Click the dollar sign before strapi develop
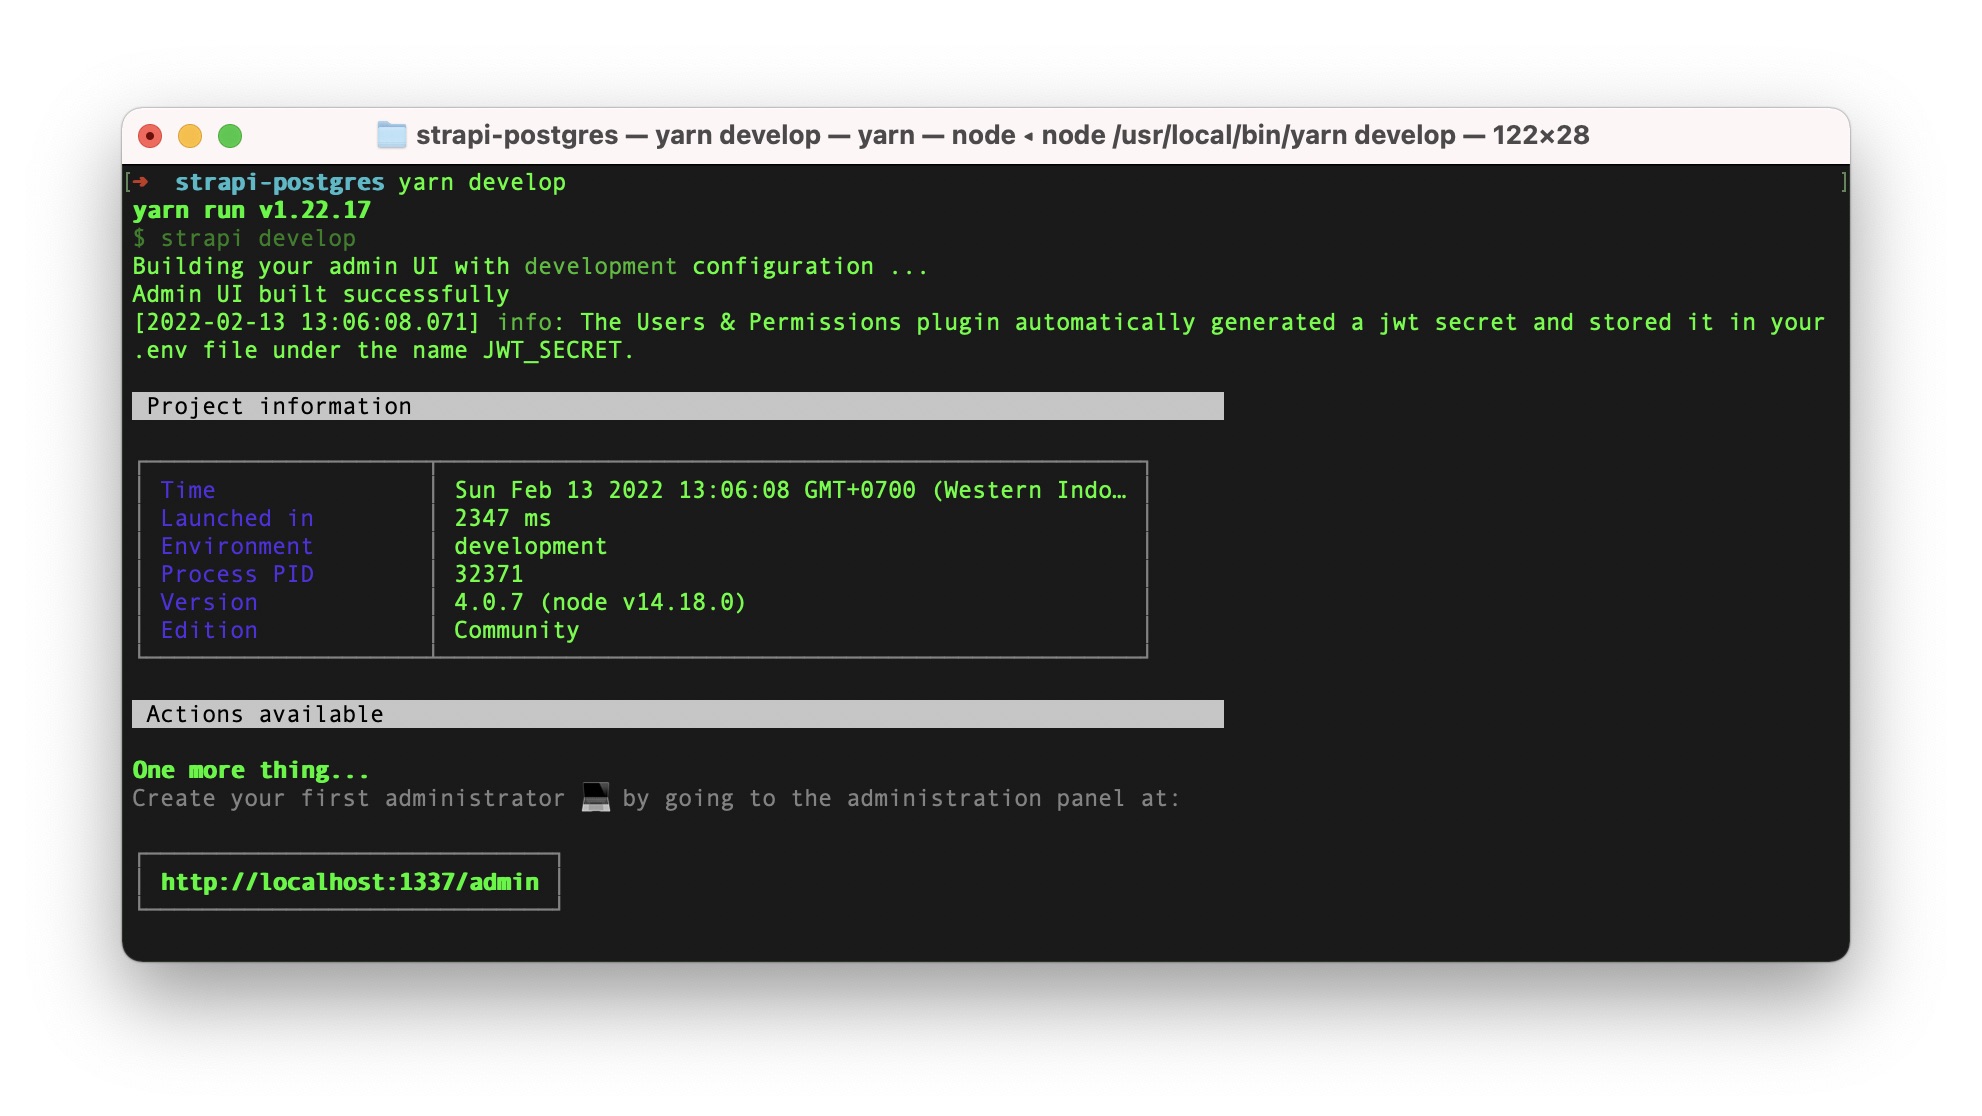Viewport: 1982px width, 1116px height. [140, 238]
